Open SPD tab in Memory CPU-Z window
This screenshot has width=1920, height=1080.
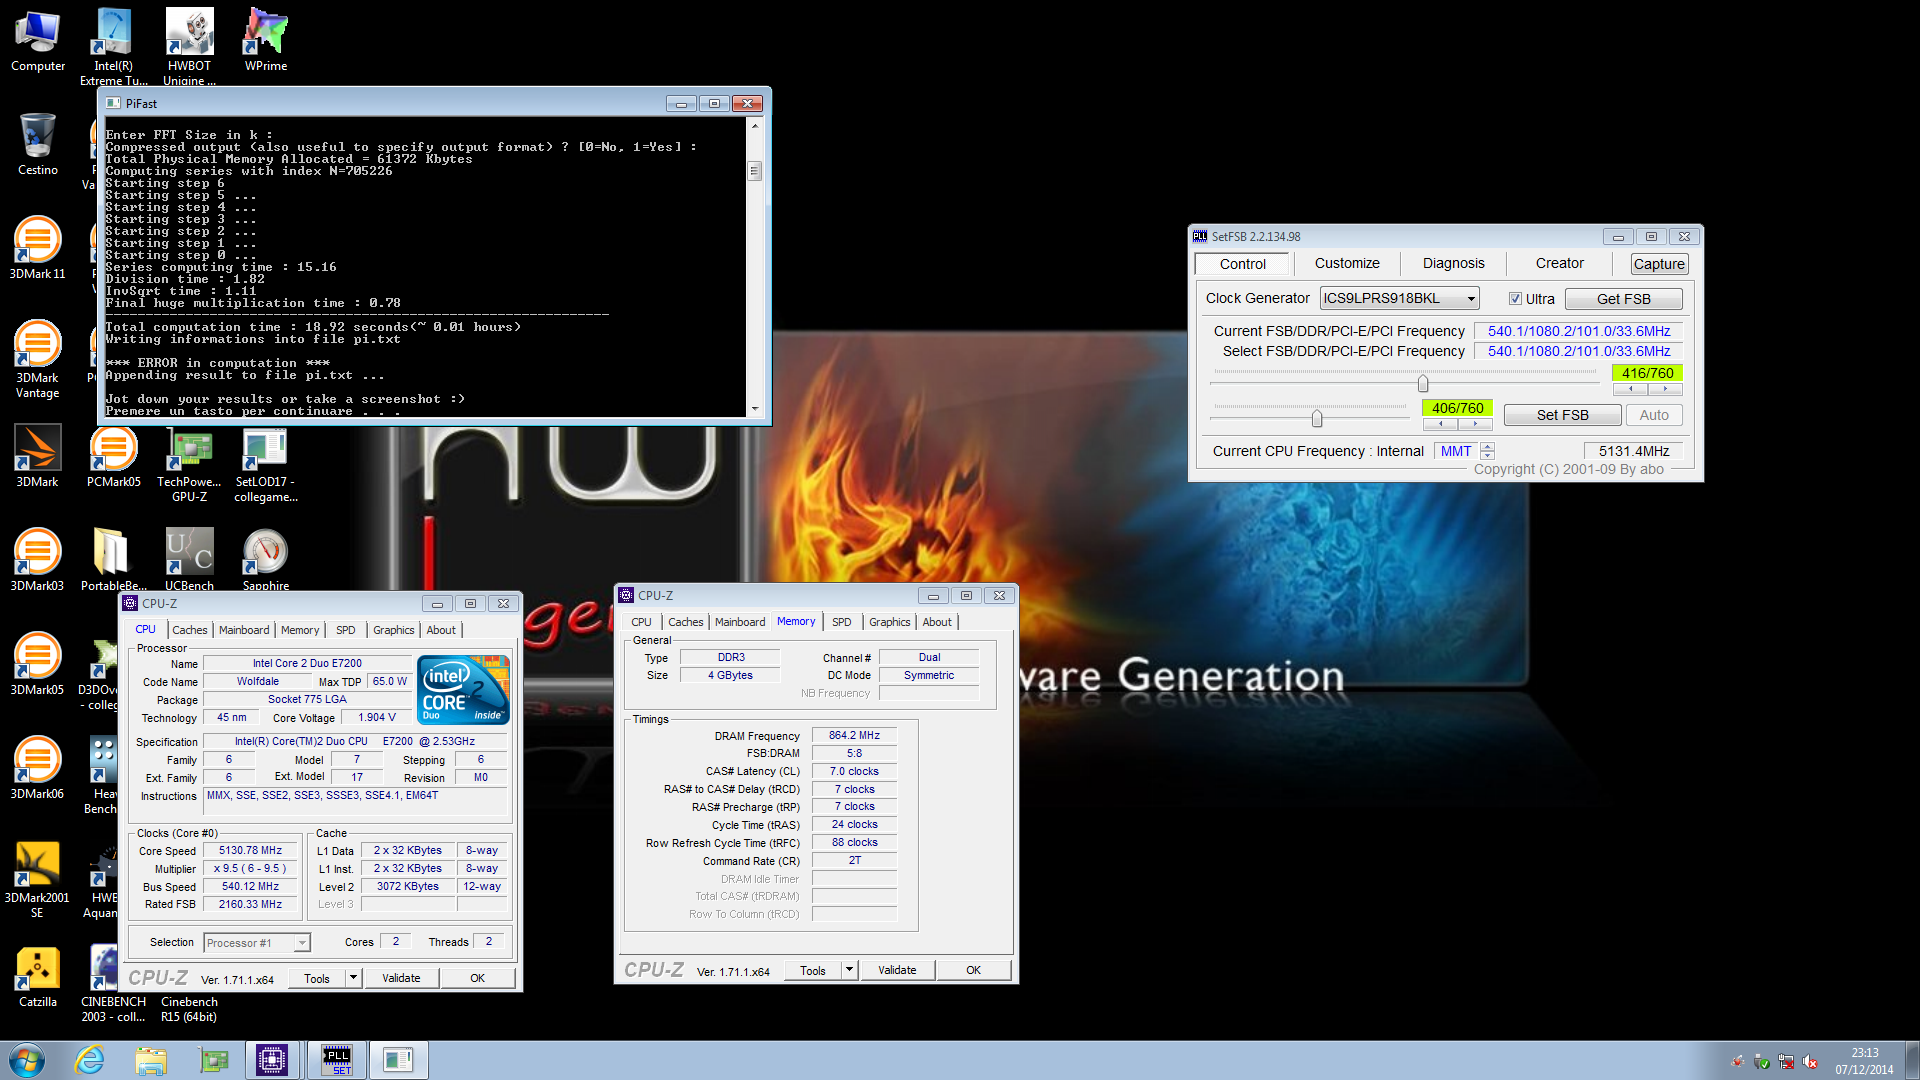(x=841, y=622)
